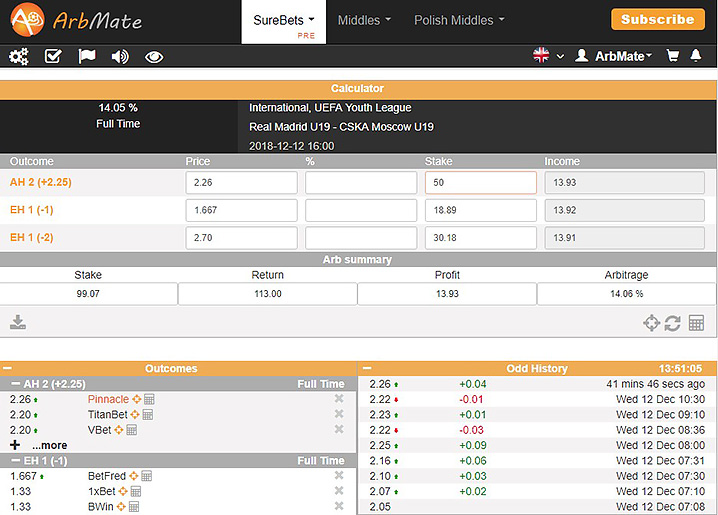Click the refresh arrows icon in calculator

click(x=672, y=323)
